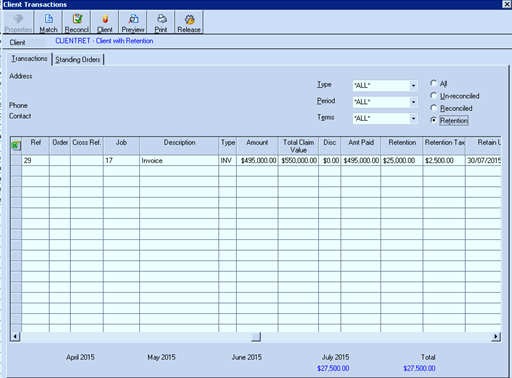
Task: Click 'CLIENTRET - Client with Retention' text
Action: pos(104,41)
